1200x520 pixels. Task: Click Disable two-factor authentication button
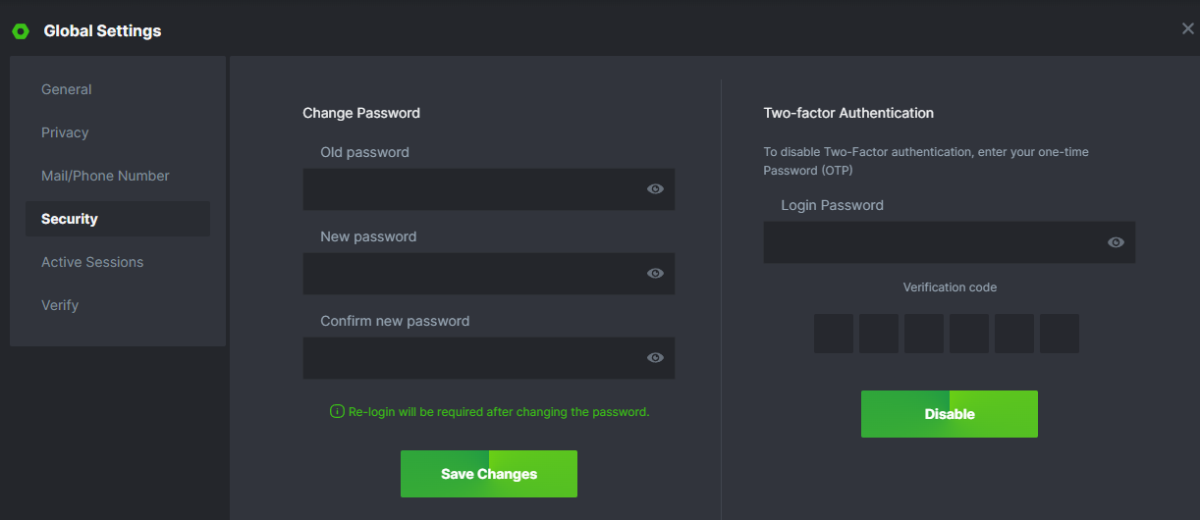(x=949, y=414)
